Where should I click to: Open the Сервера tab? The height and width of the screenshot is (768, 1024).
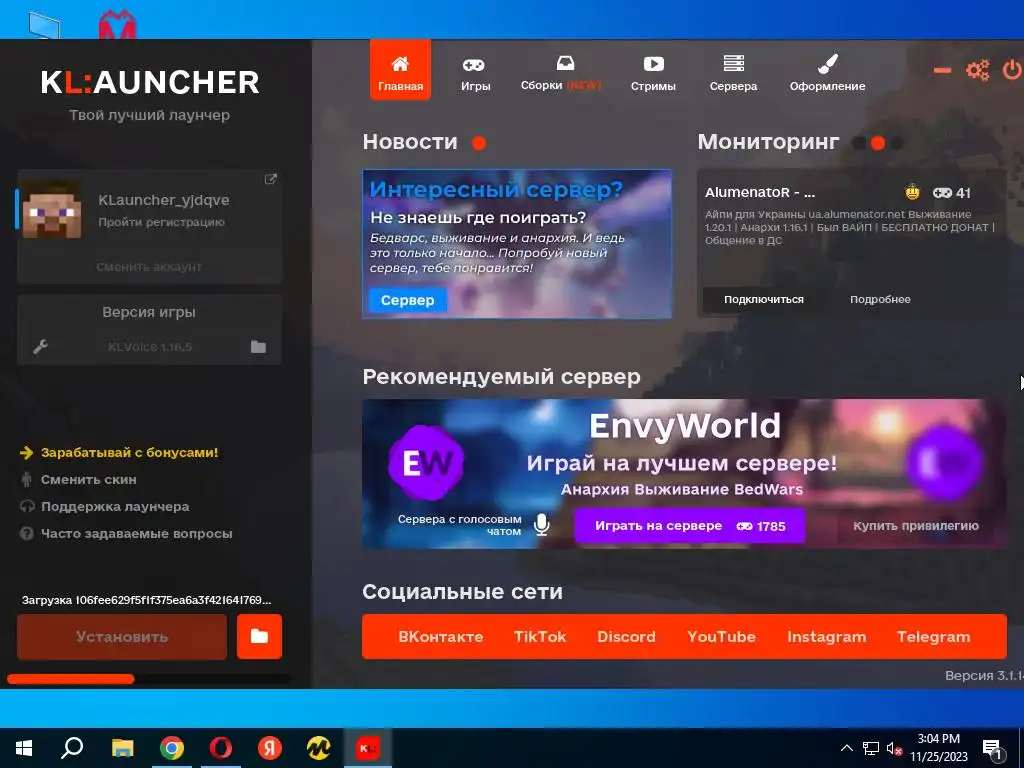[733, 74]
